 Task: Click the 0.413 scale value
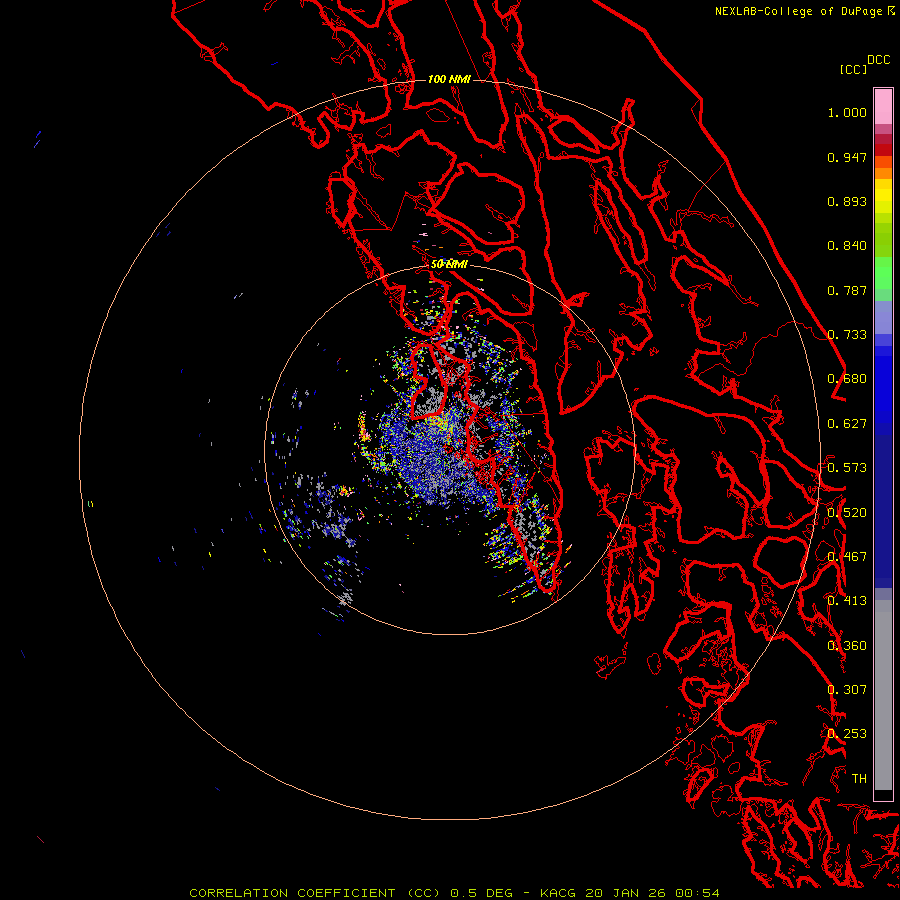pos(847,601)
